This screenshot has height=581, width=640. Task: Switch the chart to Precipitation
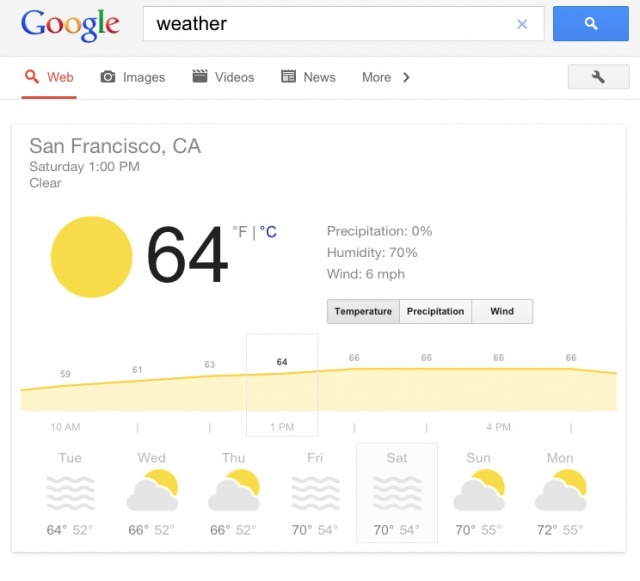click(x=435, y=311)
